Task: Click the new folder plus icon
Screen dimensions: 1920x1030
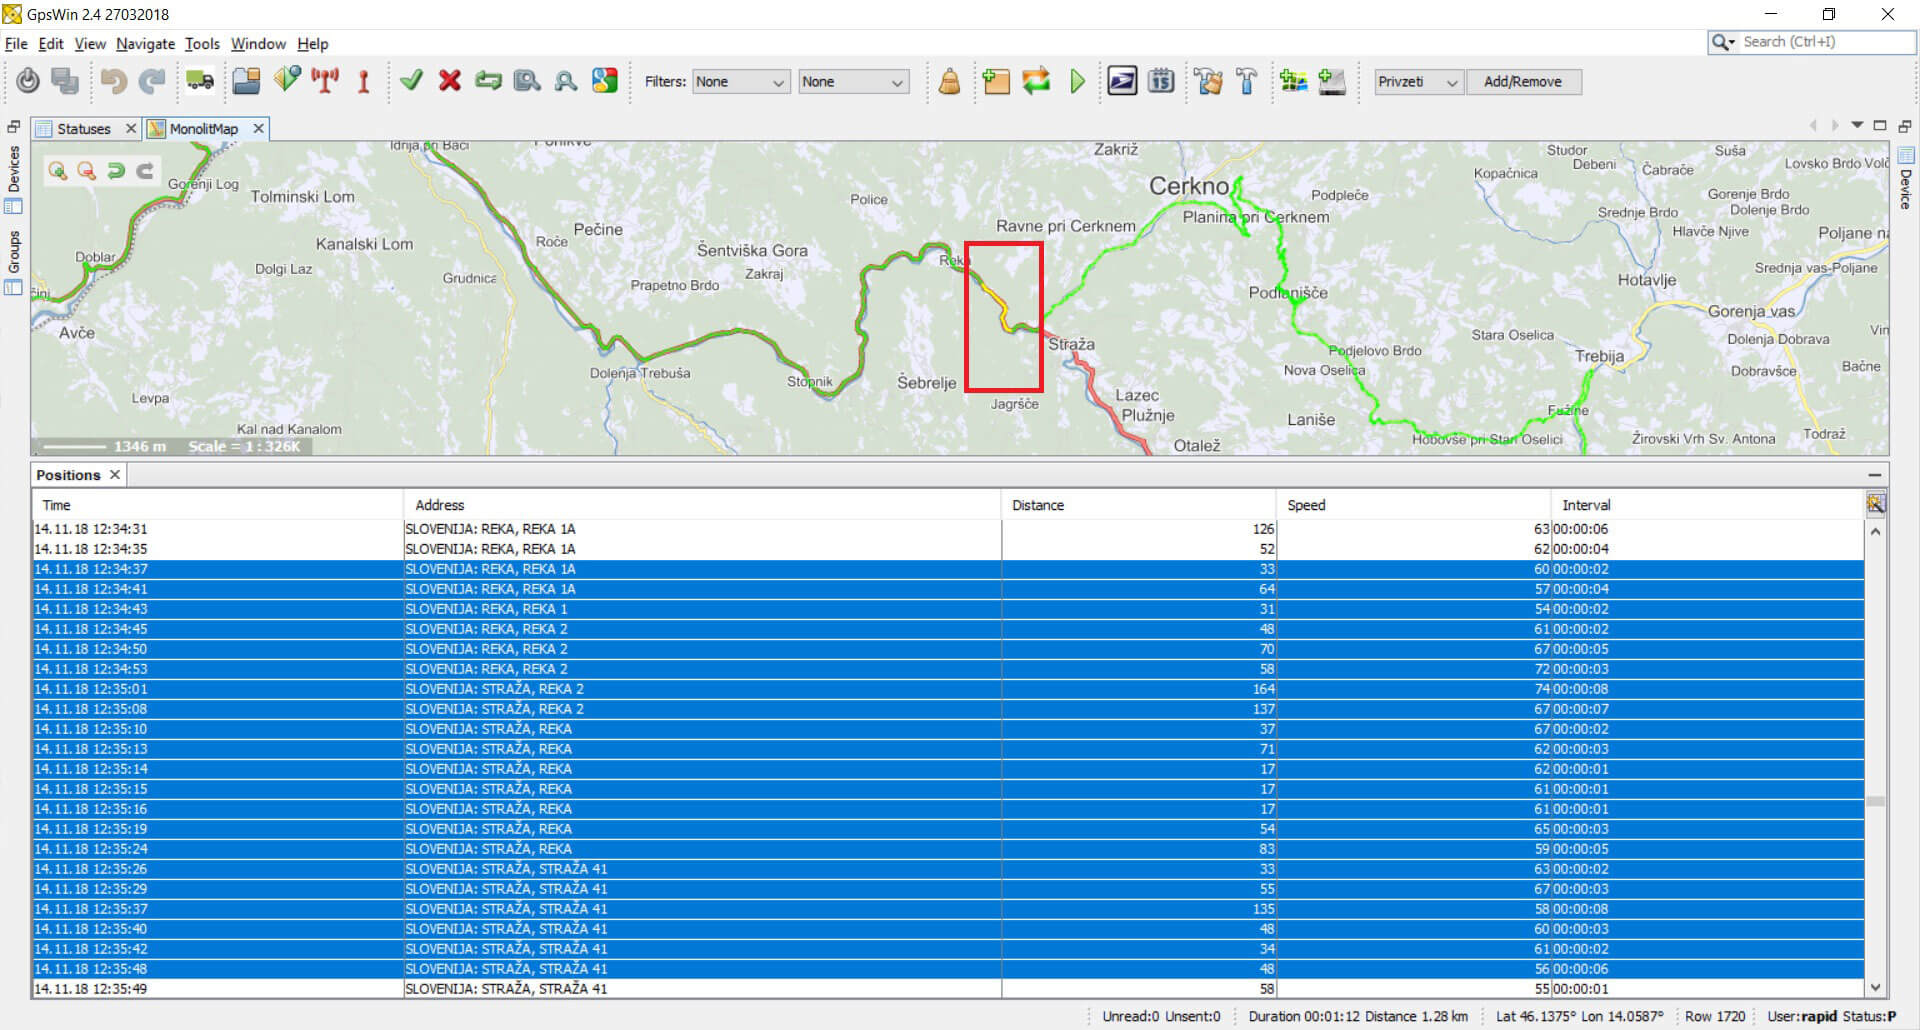Action: pos(996,81)
